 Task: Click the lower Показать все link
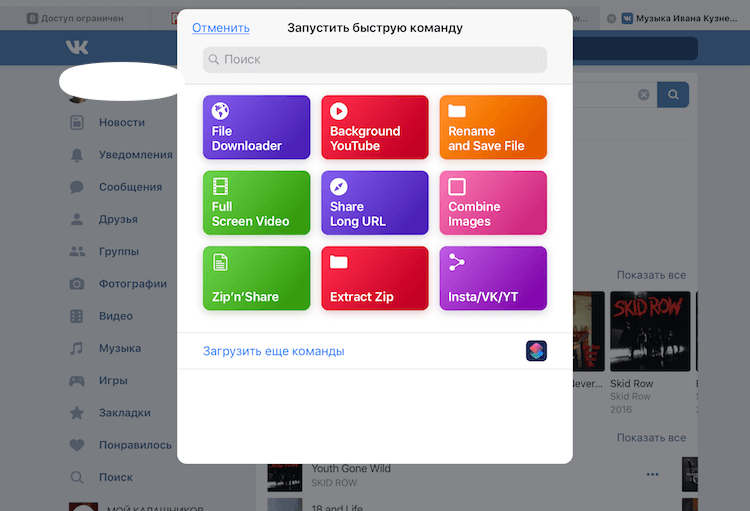point(651,438)
